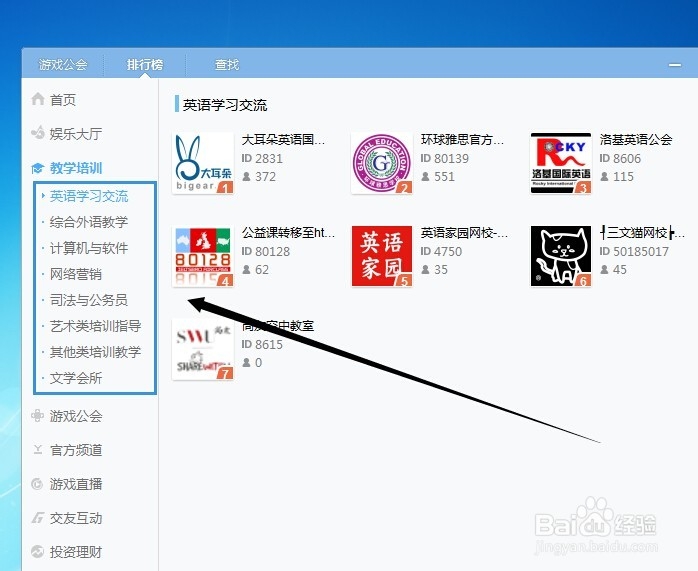Select 文学会所 subcategory
The image size is (698, 571).
click(x=76, y=378)
